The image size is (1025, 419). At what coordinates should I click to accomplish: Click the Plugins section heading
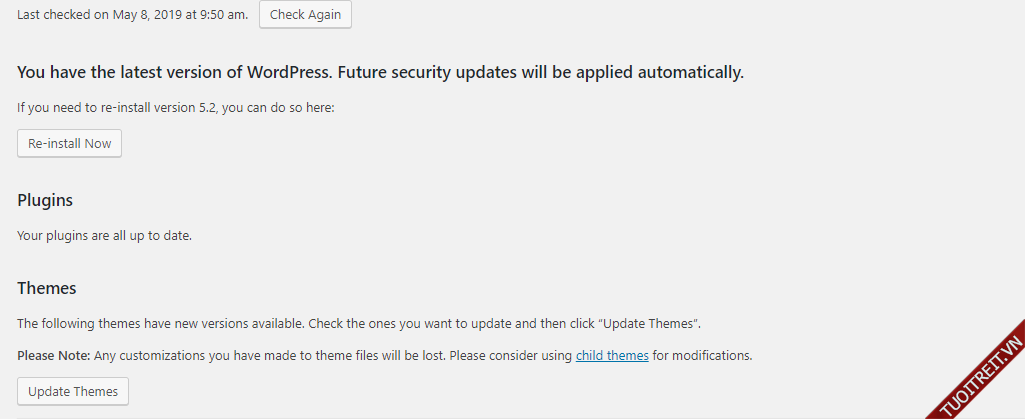(45, 200)
